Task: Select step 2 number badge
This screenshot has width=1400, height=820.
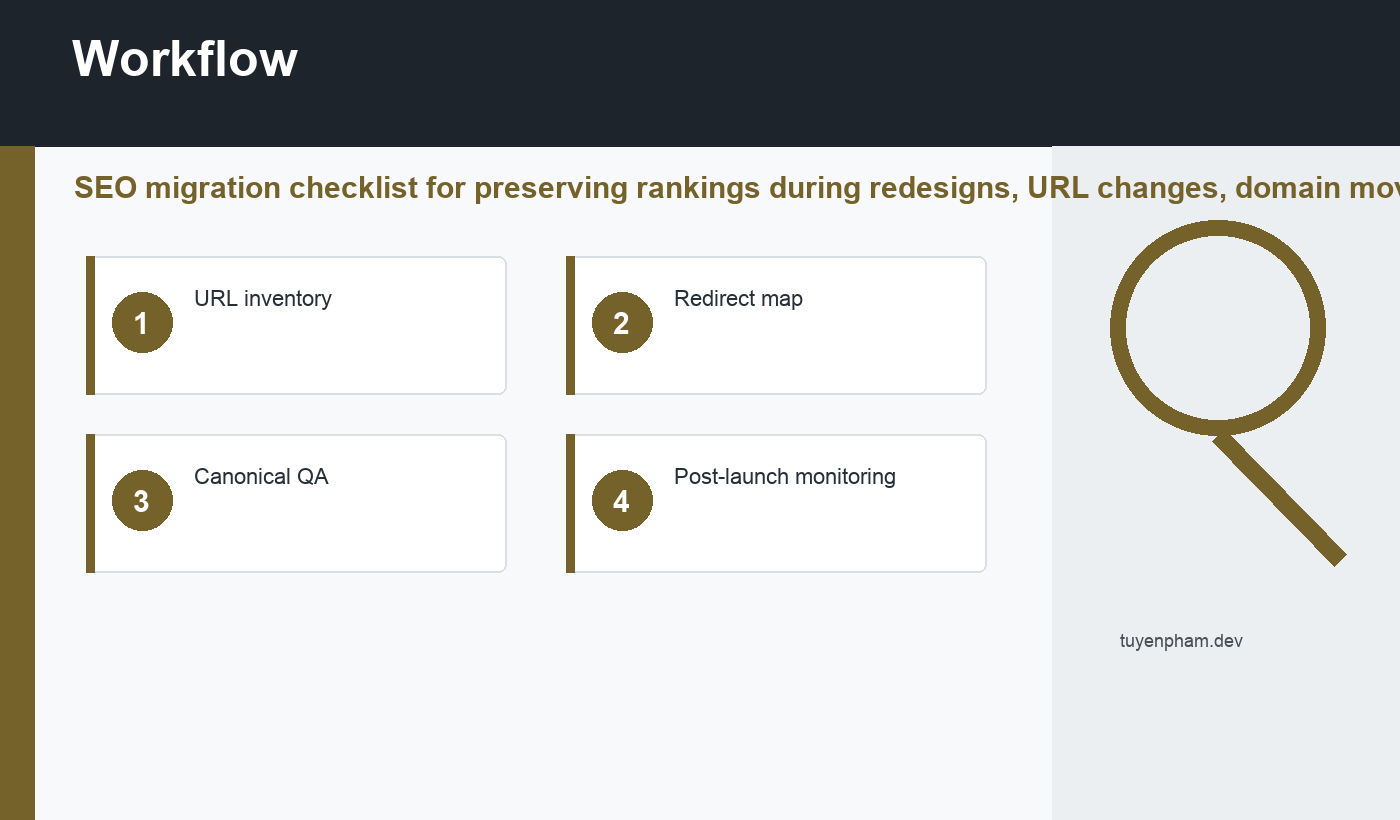Action: [x=622, y=323]
